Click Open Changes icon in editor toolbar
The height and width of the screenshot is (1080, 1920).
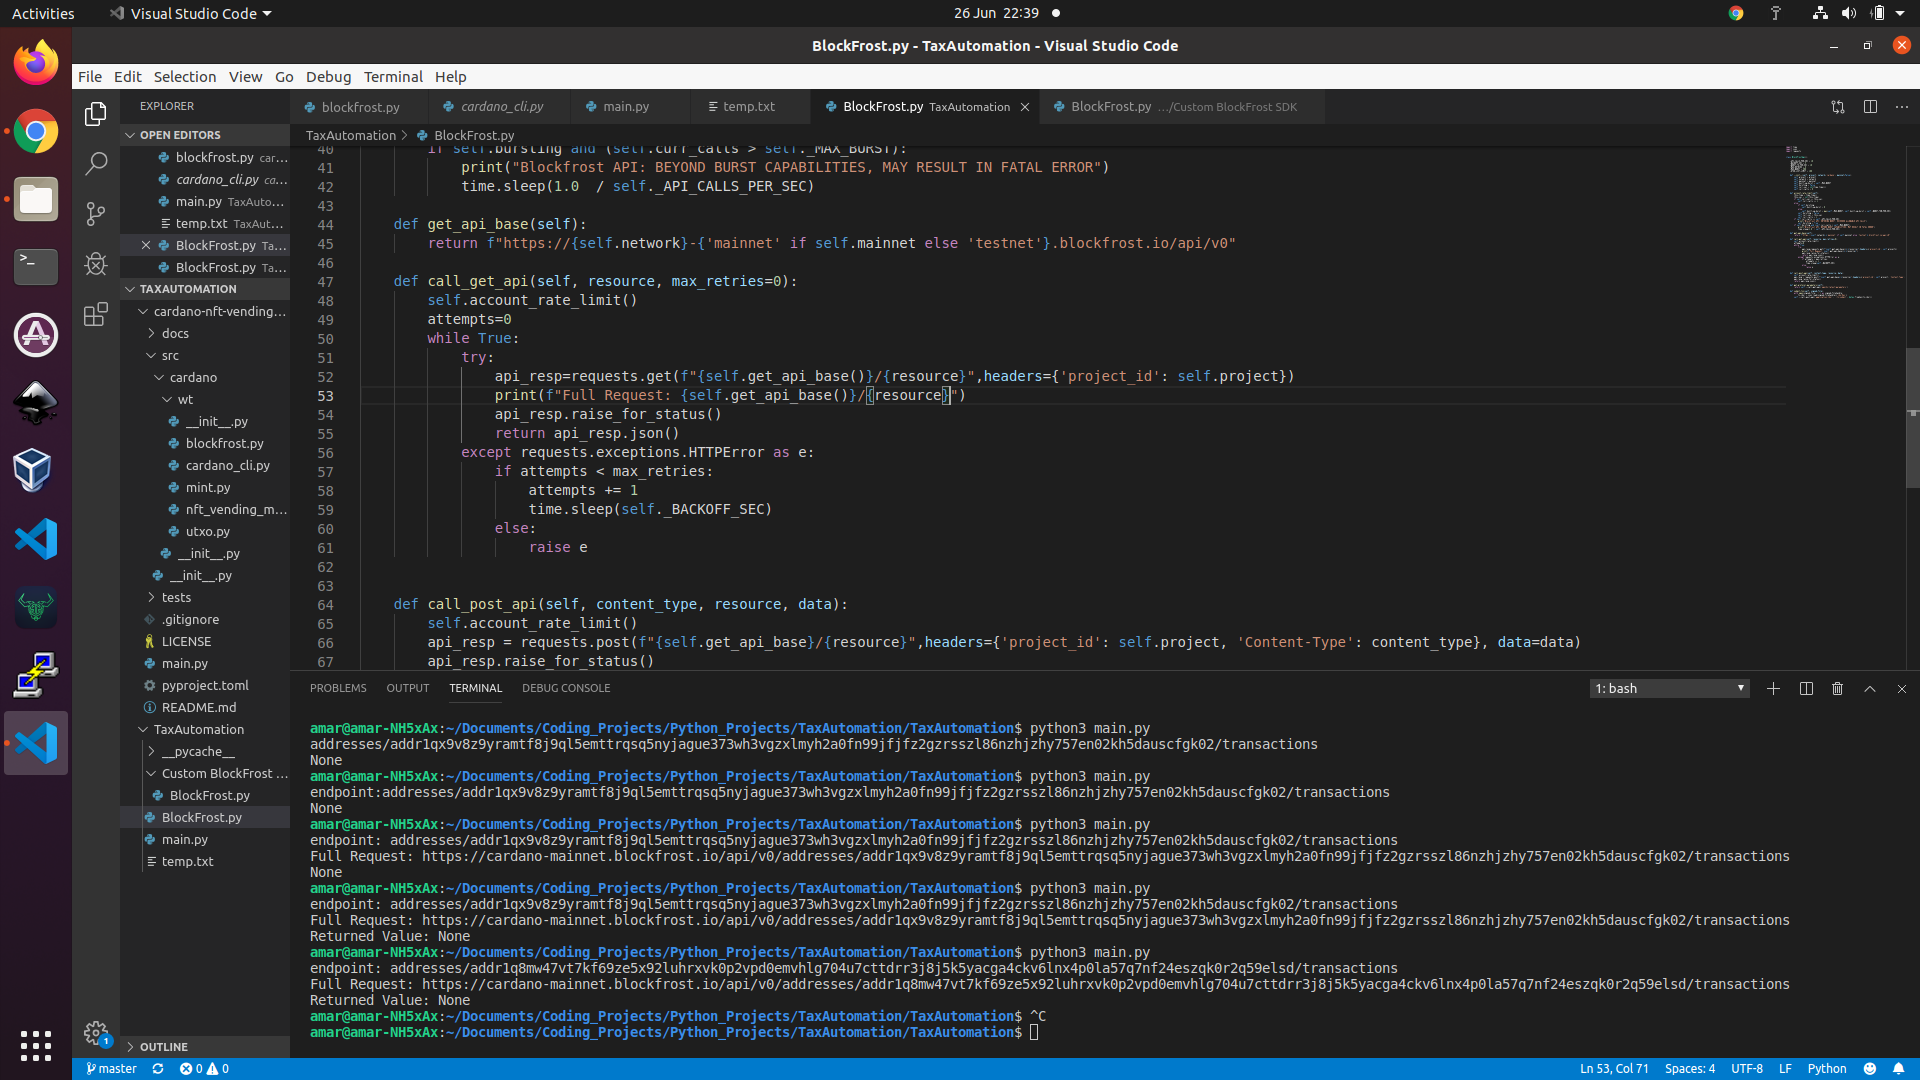pos(1838,107)
